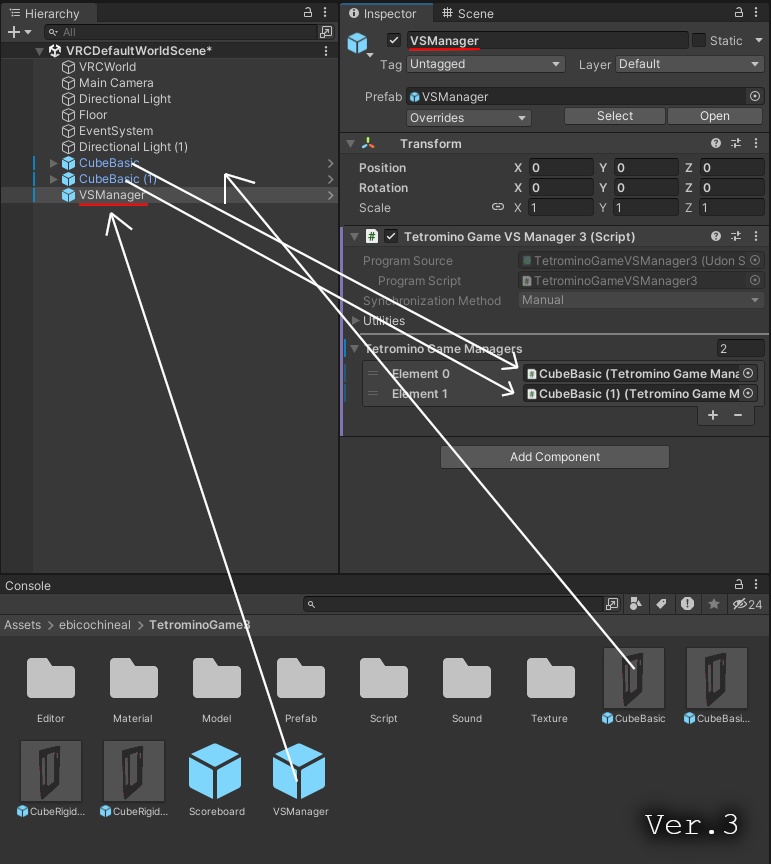771x864 pixels.
Task: Open Inspector panel three-dot options
Action: pos(756,12)
